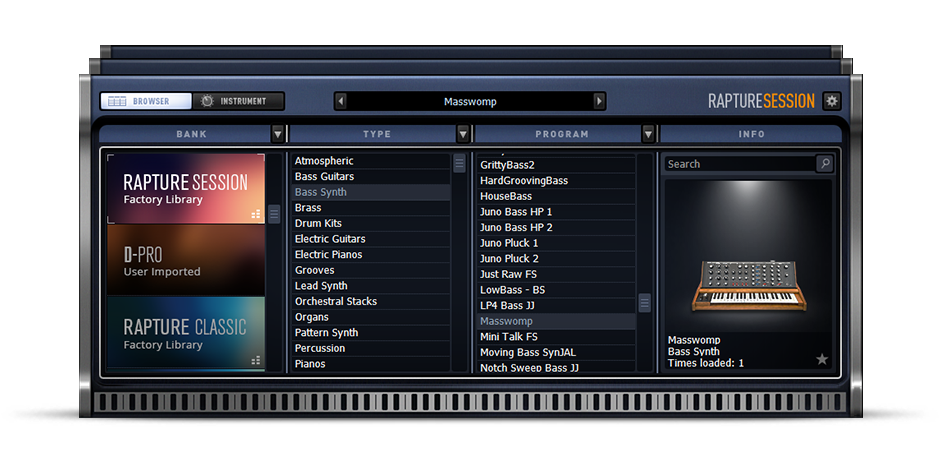Select the Masswomp program in list
The height and width of the screenshot is (470, 940).
coord(556,321)
